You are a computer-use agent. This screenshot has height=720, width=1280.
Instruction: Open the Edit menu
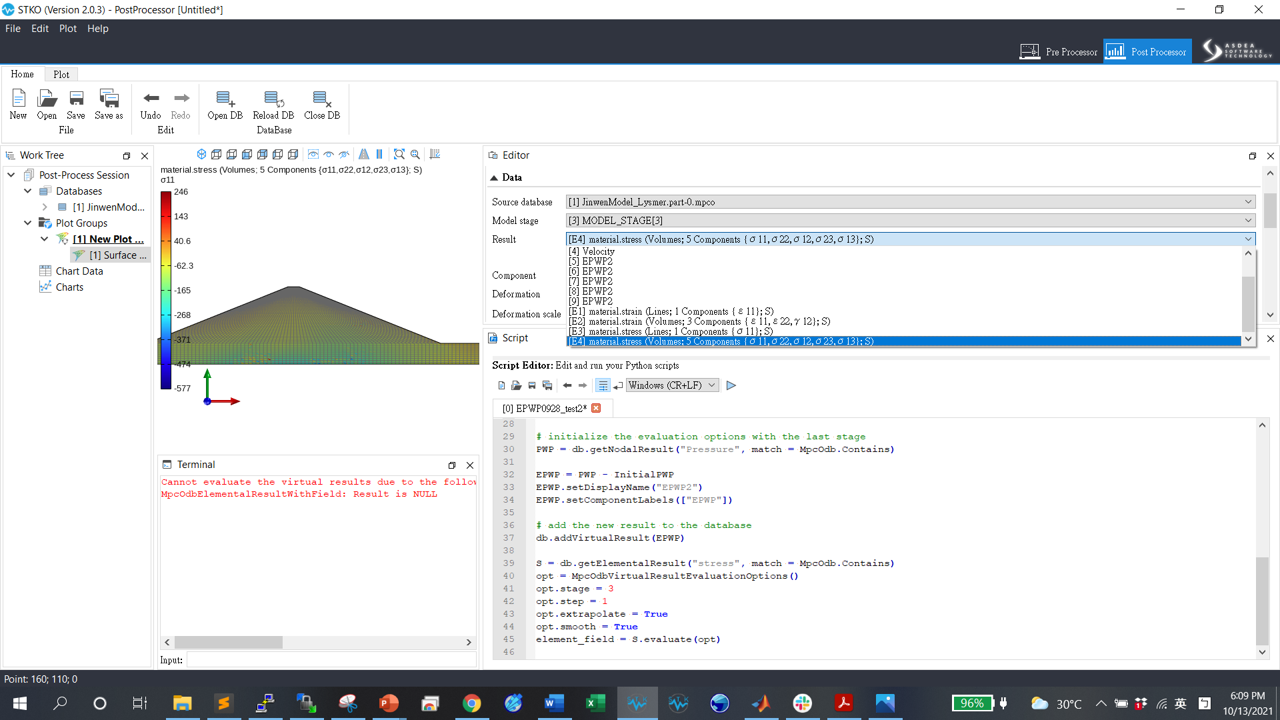pos(40,29)
